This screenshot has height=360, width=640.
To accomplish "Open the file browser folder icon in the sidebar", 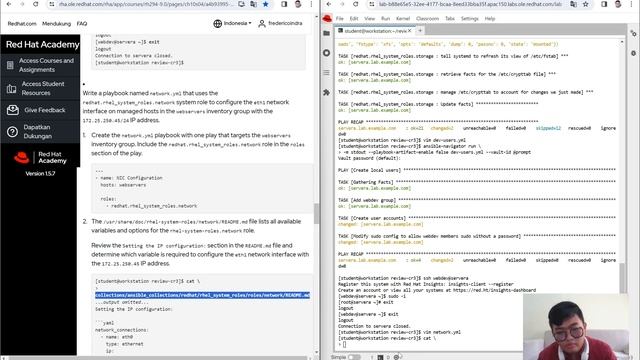I will [327, 33].
